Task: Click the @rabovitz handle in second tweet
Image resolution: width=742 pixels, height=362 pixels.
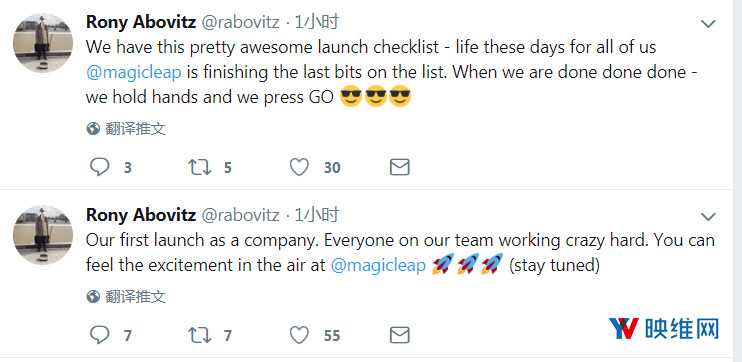Action: click(241, 215)
